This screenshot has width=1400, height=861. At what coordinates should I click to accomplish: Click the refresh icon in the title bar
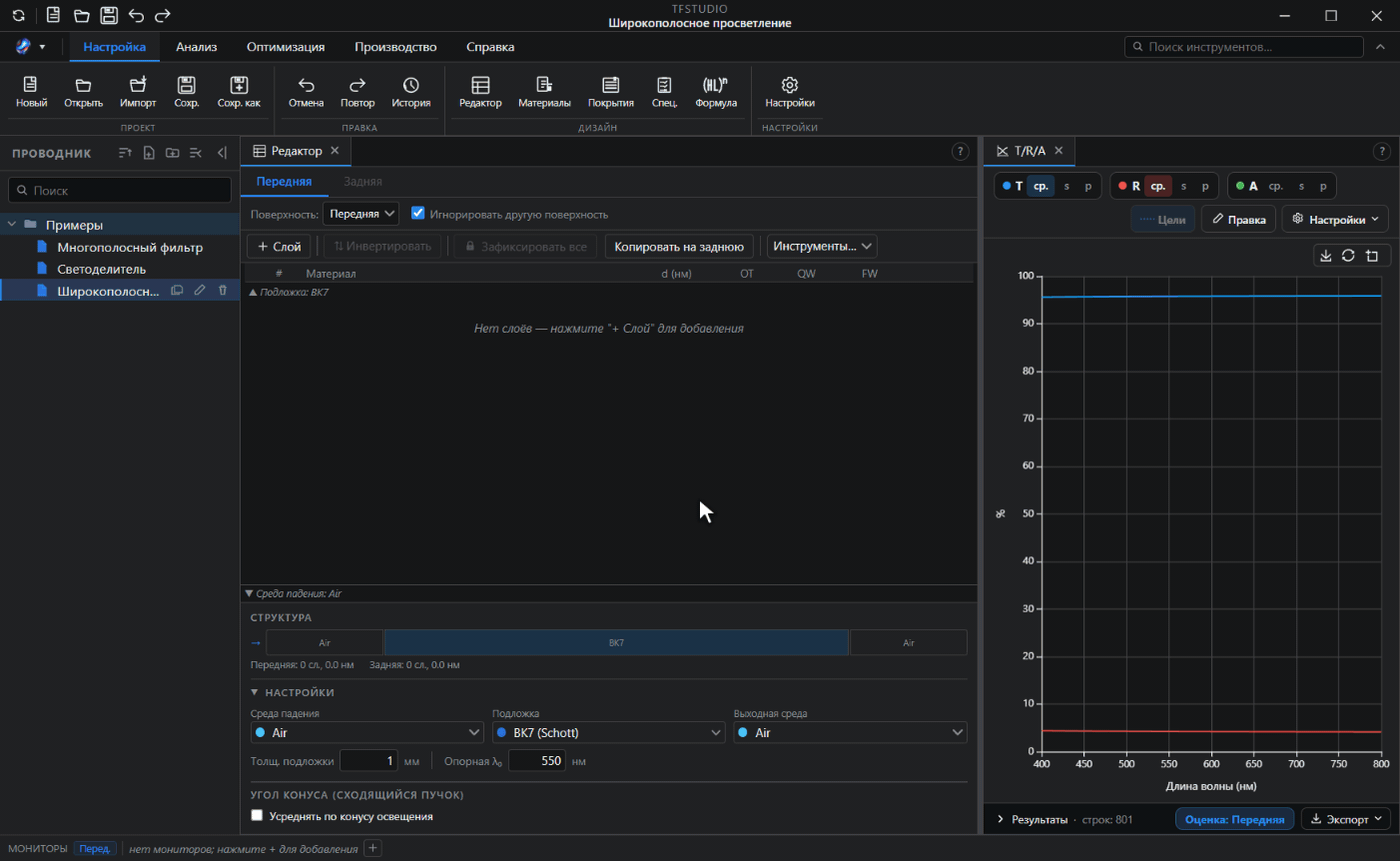(x=19, y=16)
